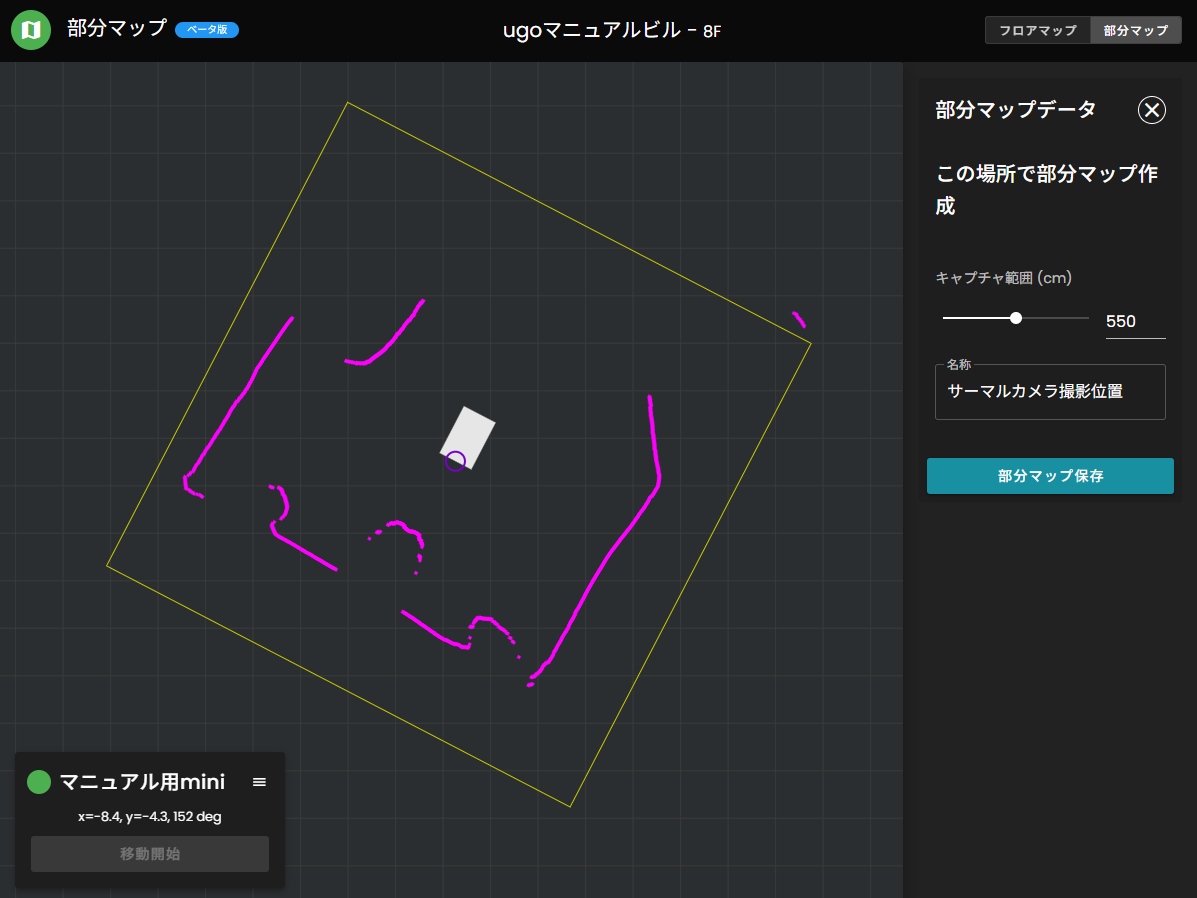Click the 部分マップ保存 button
1197x898 pixels.
pyautogui.click(x=1050, y=476)
